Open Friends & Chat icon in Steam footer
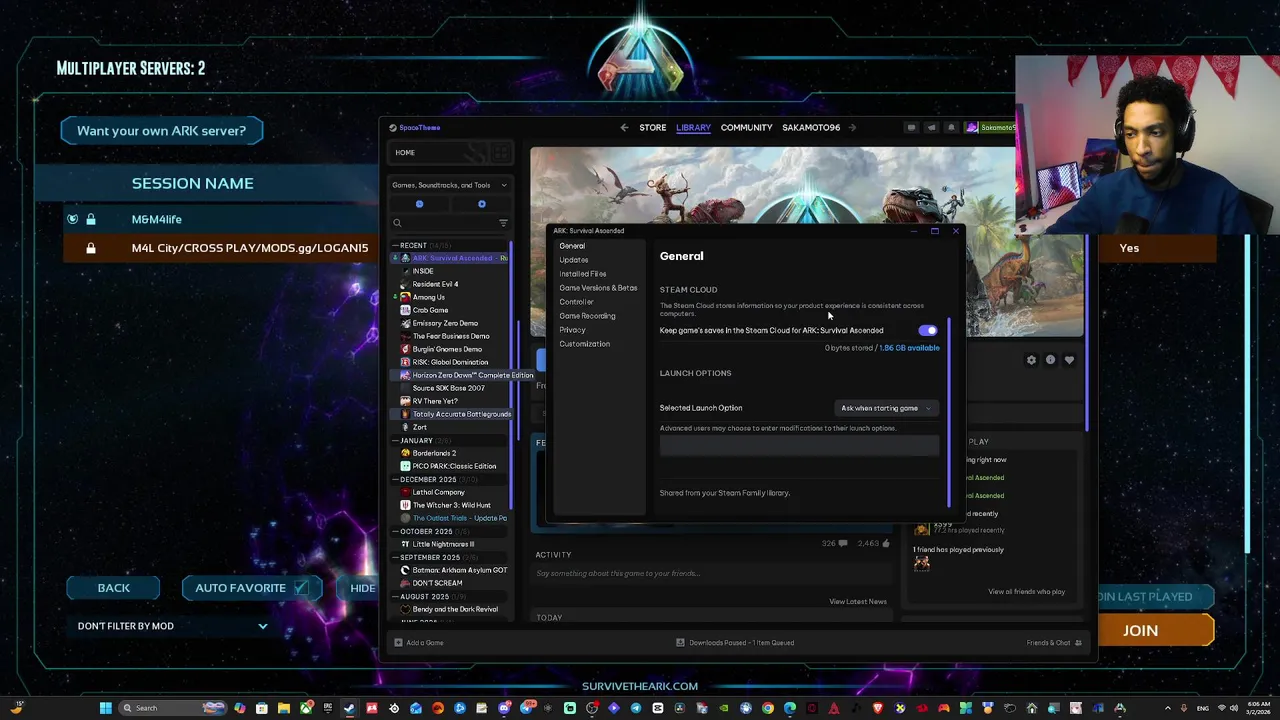The height and width of the screenshot is (720, 1280). click(x=1078, y=642)
